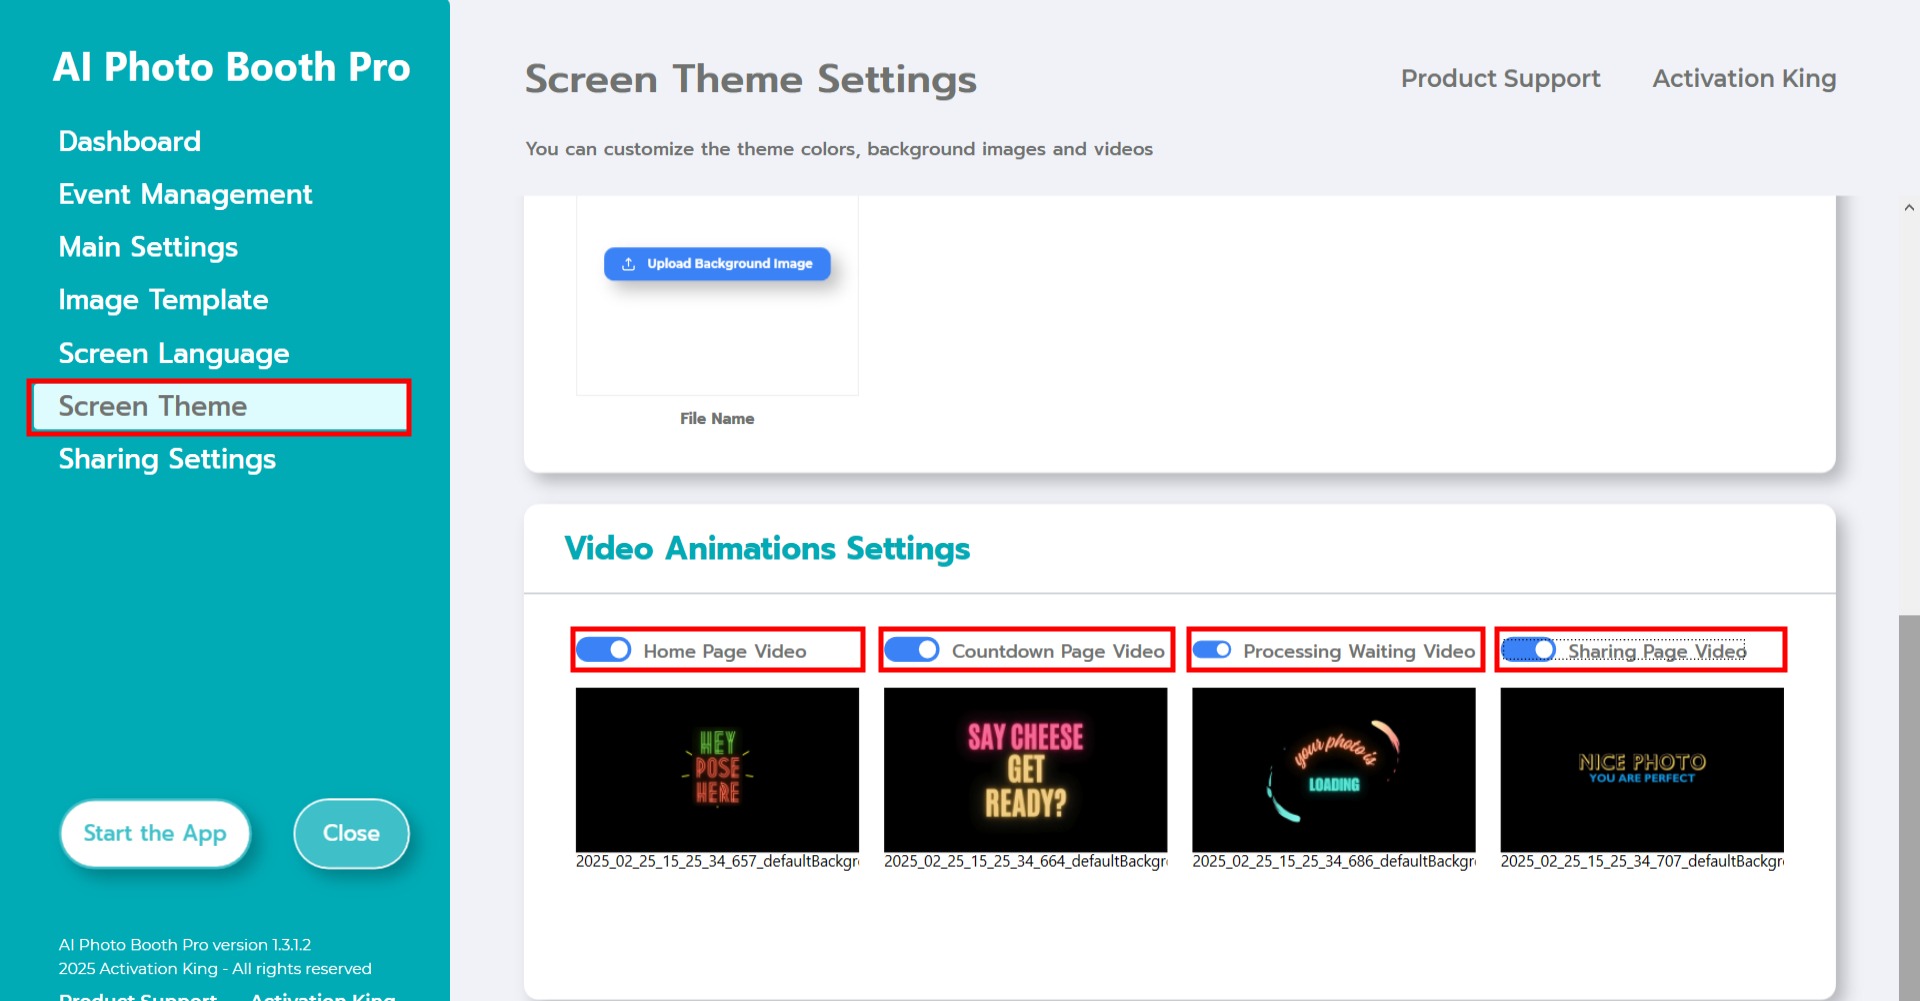Click the Close button in the sidebar
Viewport: 1920px width, 1001px height.
coord(351,833)
